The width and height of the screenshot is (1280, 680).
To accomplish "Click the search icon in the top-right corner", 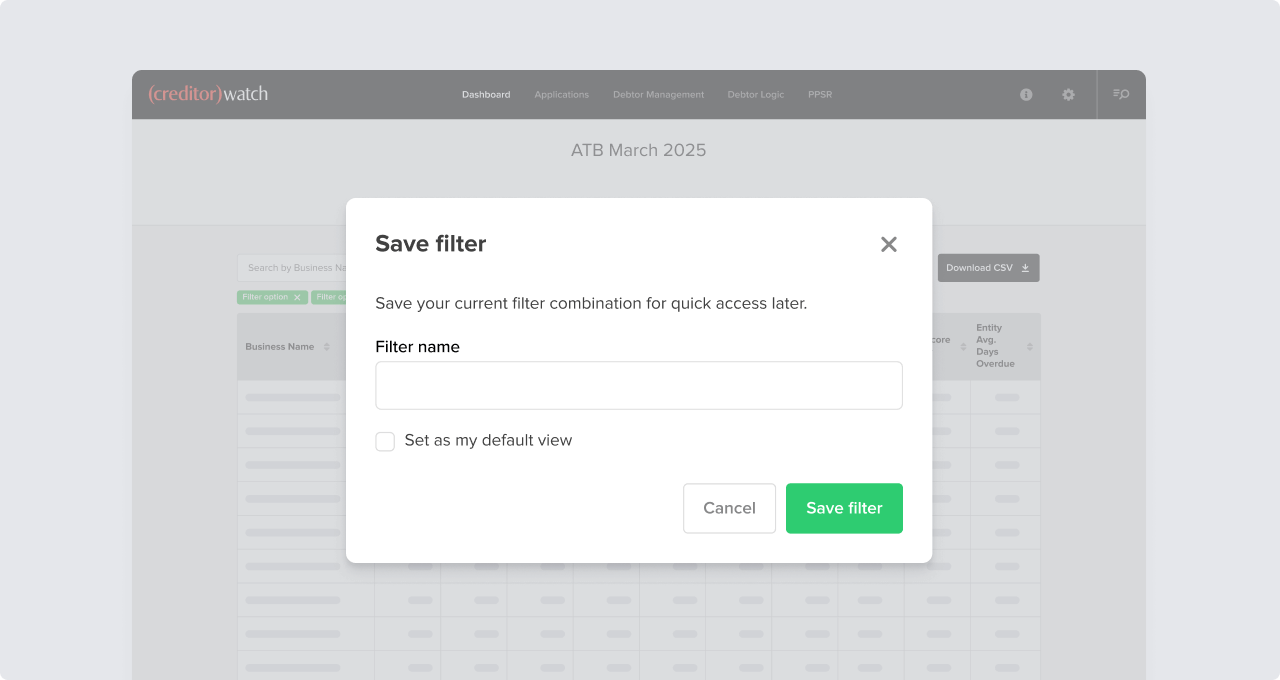I will [1121, 94].
